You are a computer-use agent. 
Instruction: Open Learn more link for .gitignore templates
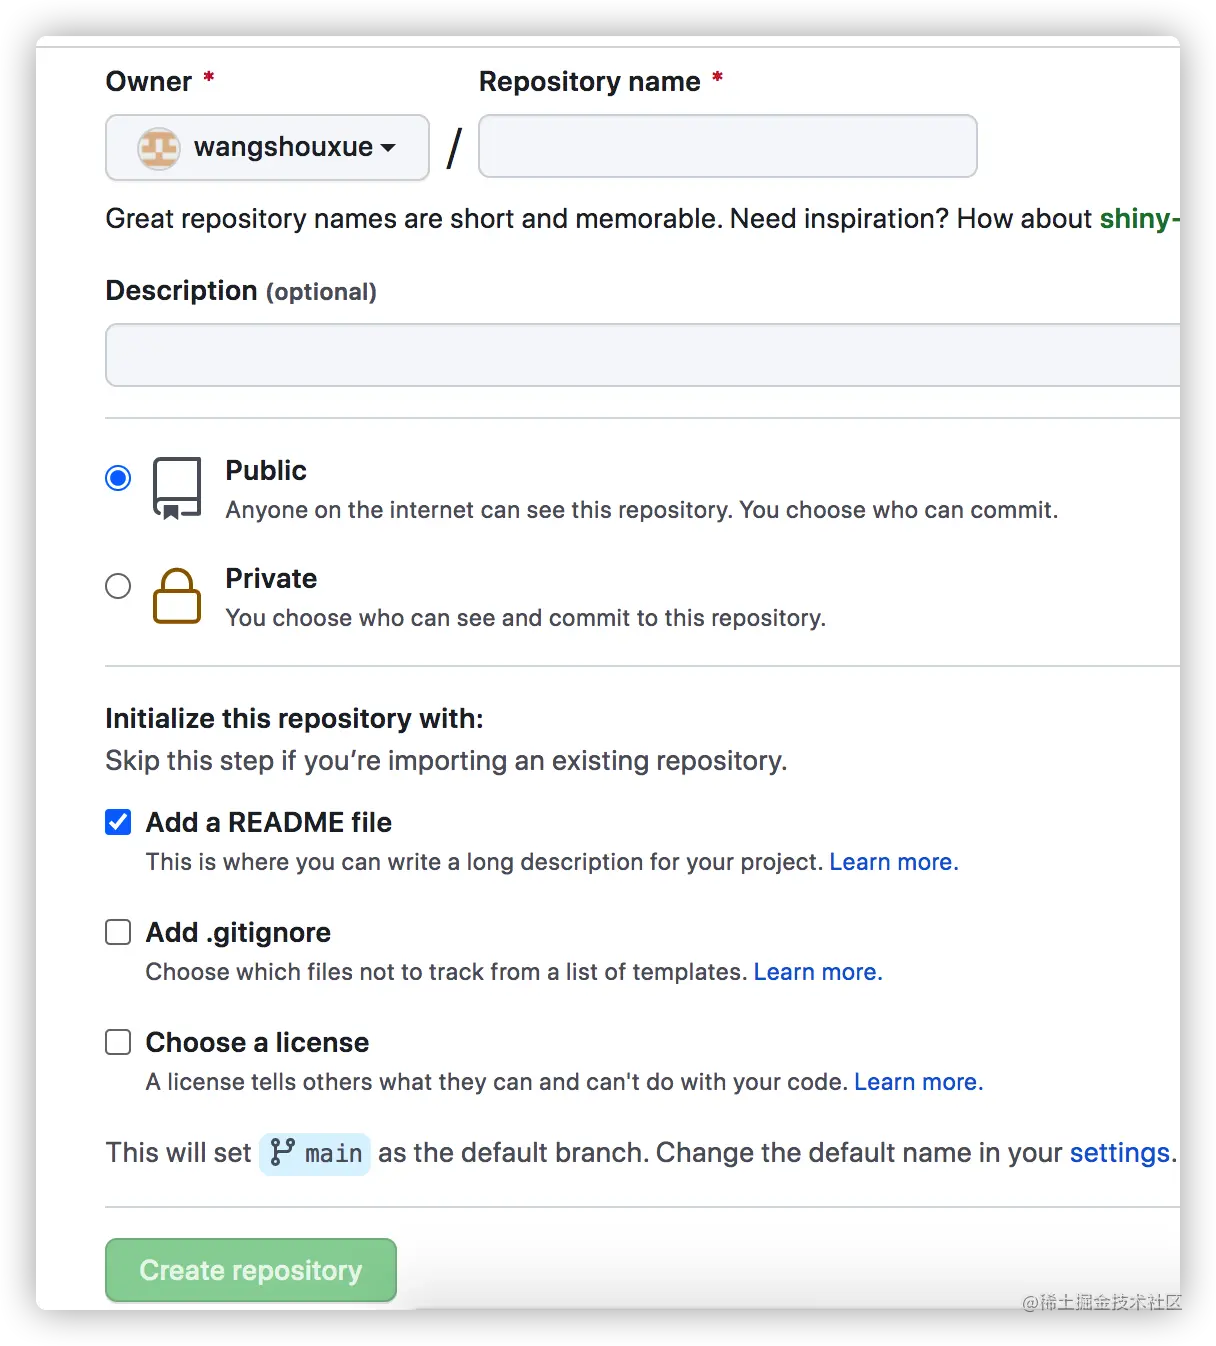coord(817,972)
